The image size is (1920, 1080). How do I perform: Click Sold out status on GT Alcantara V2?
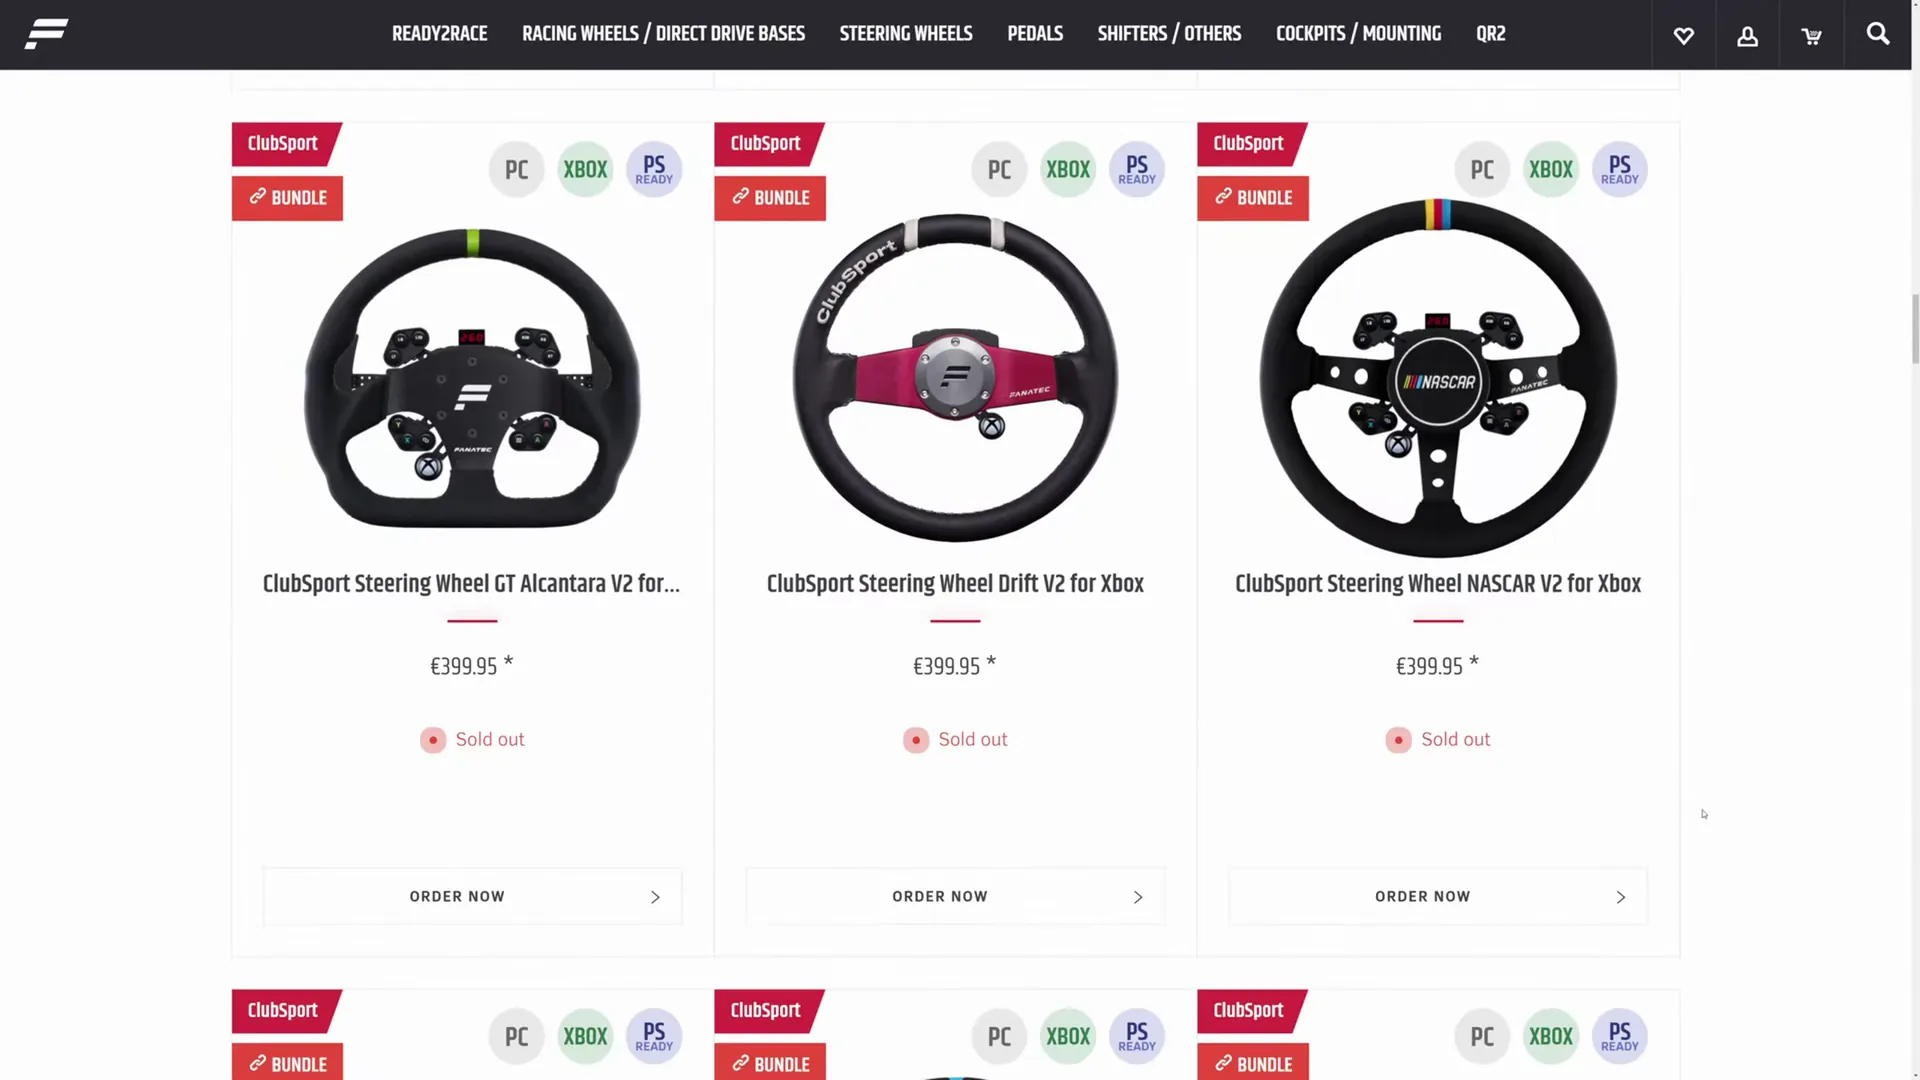coord(472,740)
